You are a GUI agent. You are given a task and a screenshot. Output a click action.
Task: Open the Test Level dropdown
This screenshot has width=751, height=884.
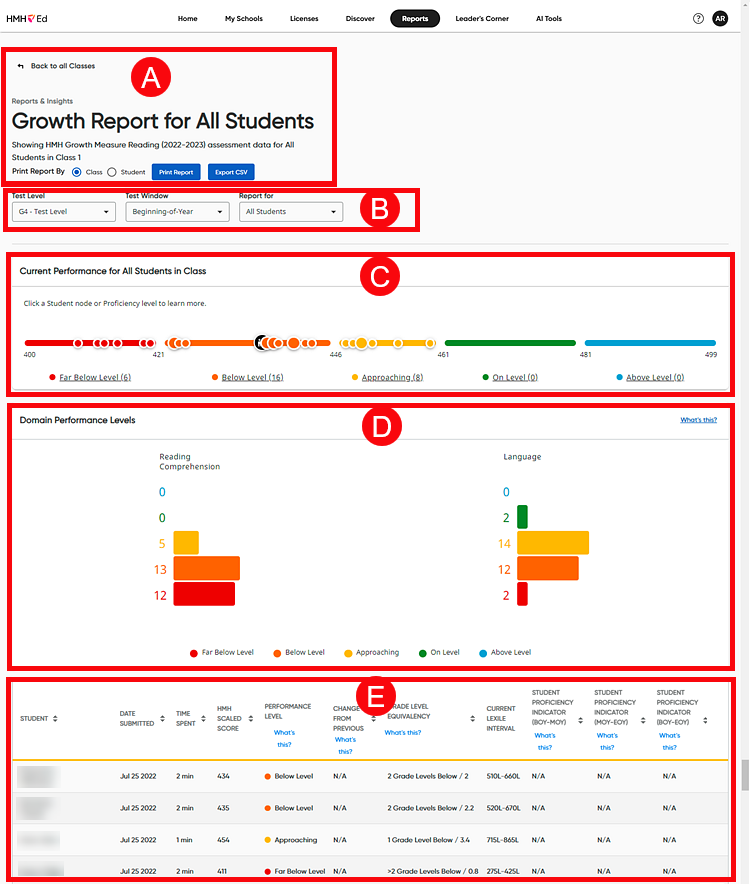(64, 211)
